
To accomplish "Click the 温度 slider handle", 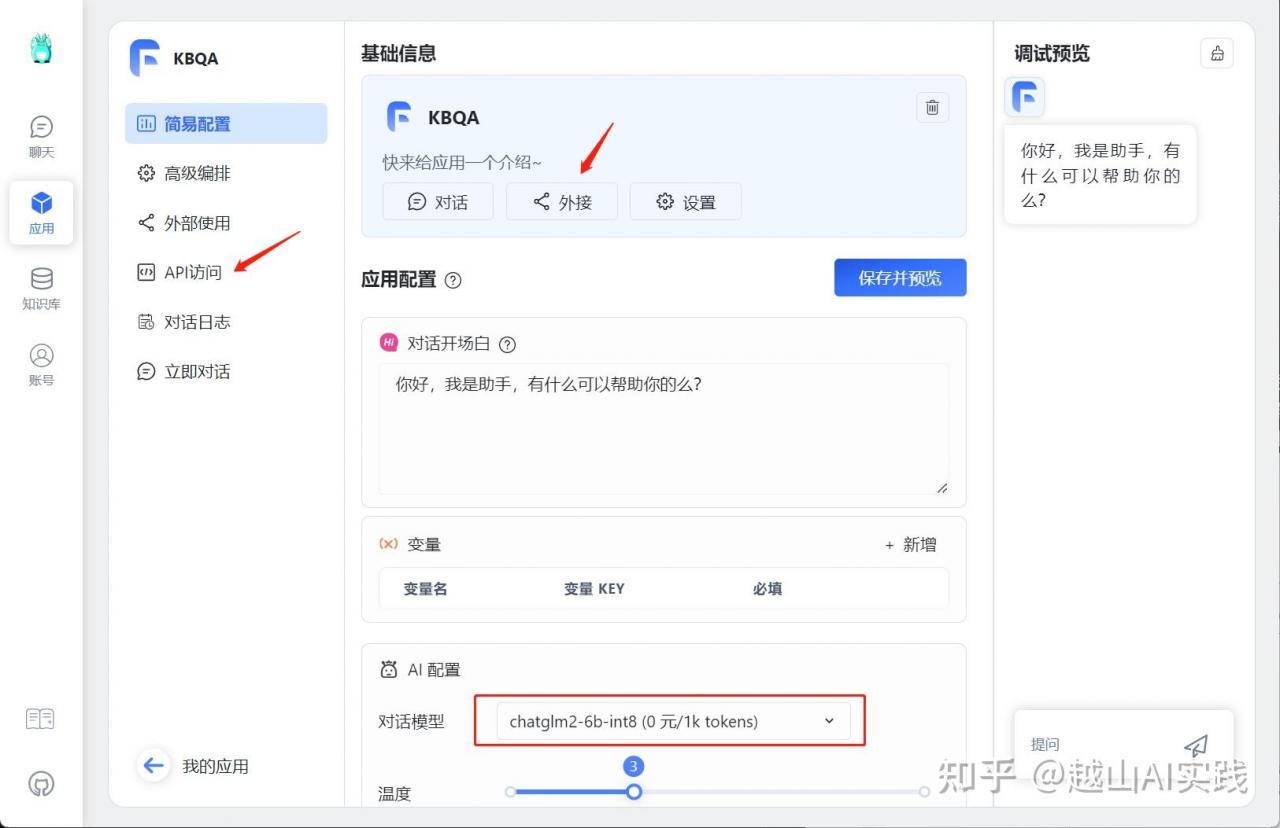I will pyautogui.click(x=633, y=792).
